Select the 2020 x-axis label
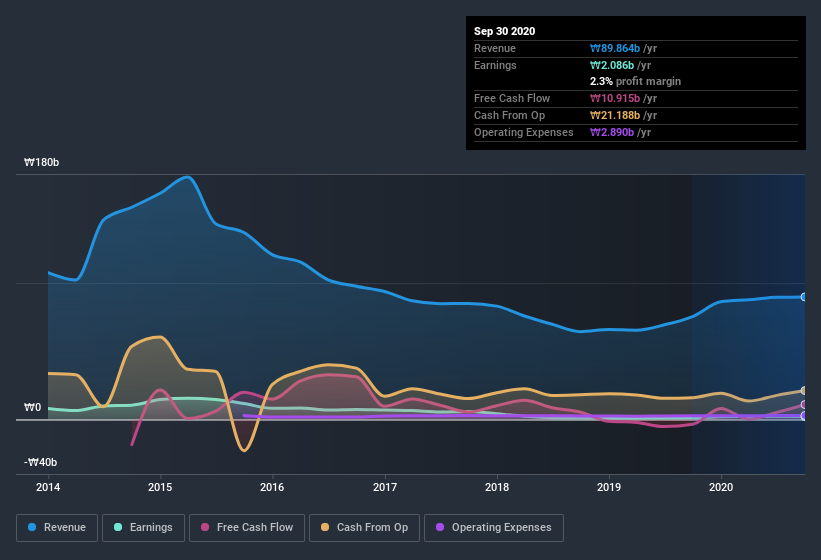Viewport: 821px width, 560px height. (x=721, y=487)
